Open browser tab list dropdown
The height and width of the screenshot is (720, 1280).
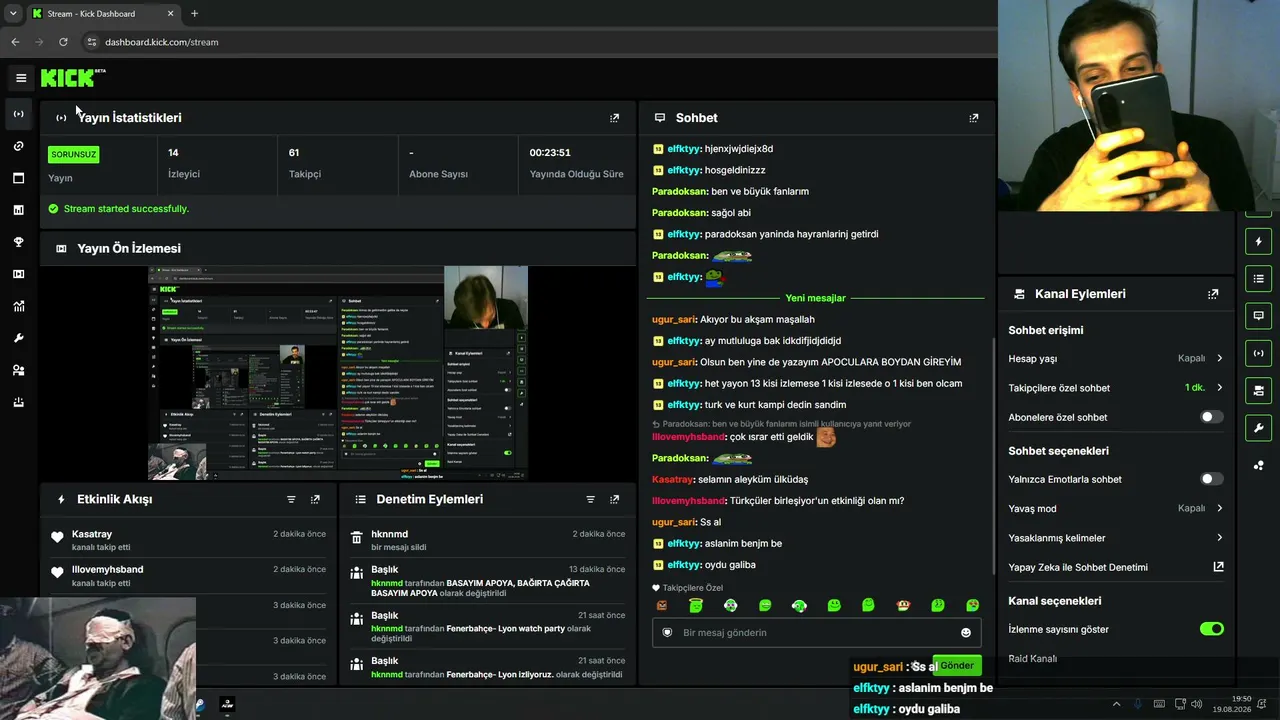coord(13,13)
